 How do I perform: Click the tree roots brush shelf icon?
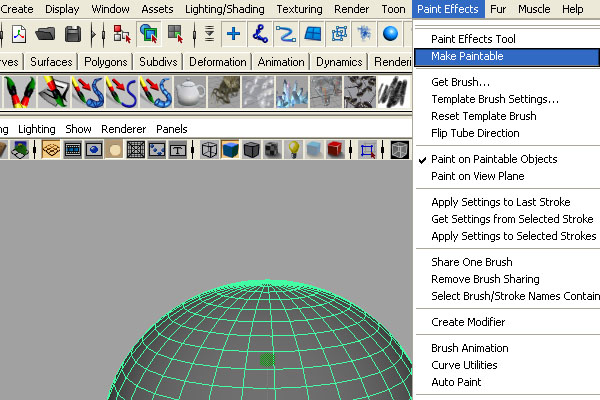(x=224, y=92)
